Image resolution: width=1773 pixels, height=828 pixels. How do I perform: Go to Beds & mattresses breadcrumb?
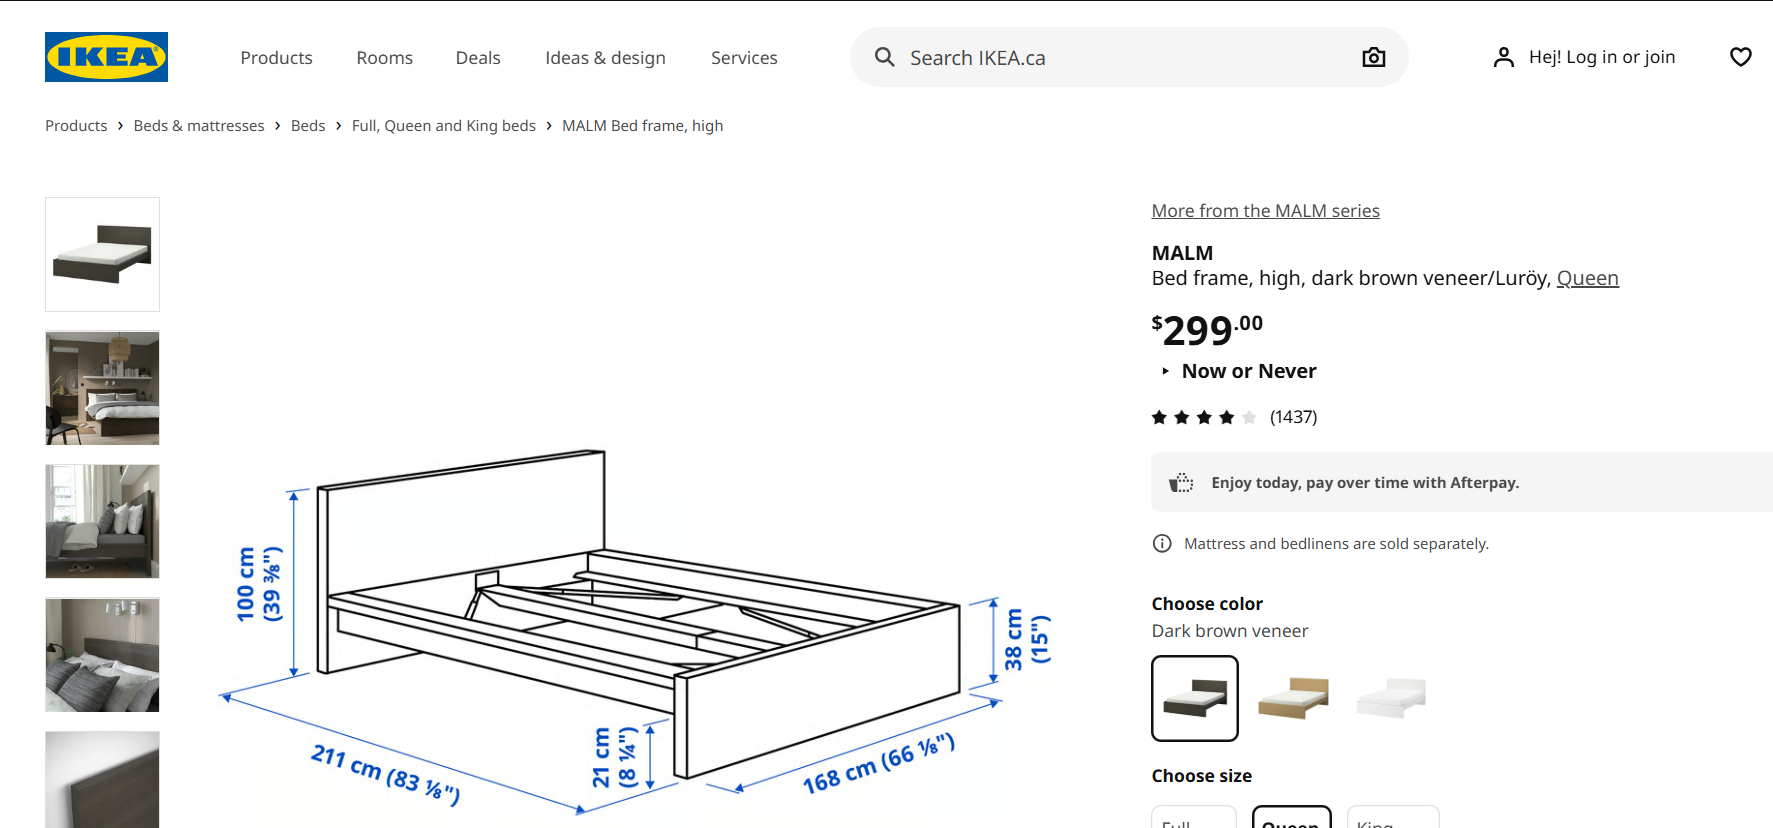point(199,125)
